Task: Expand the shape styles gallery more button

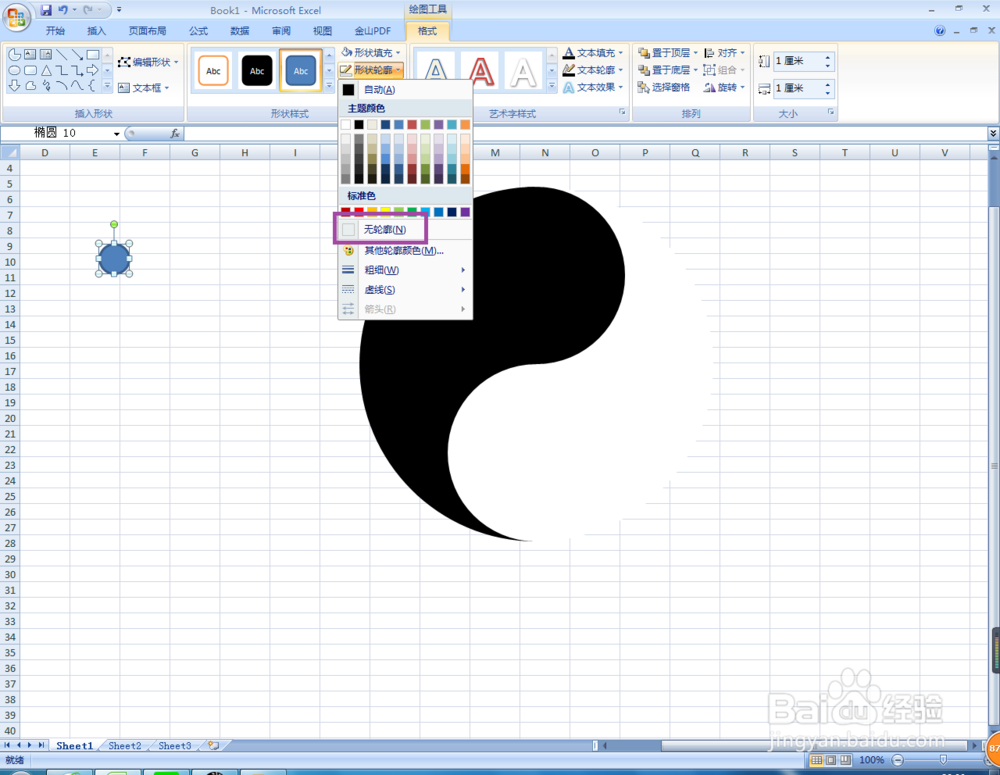Action: (329, 85)
